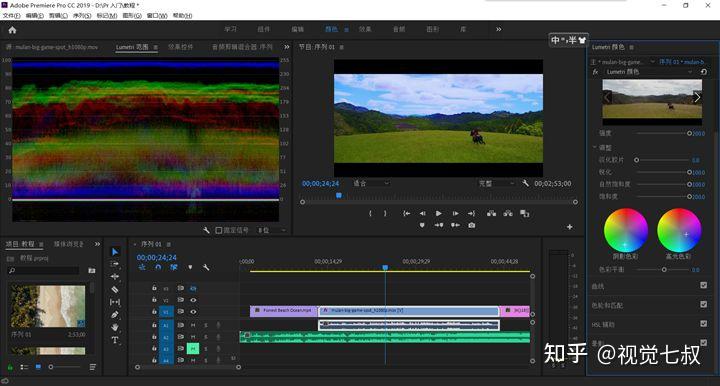Go to Out point in Program Monitor

pyautogui.click(x=472, y=213)
